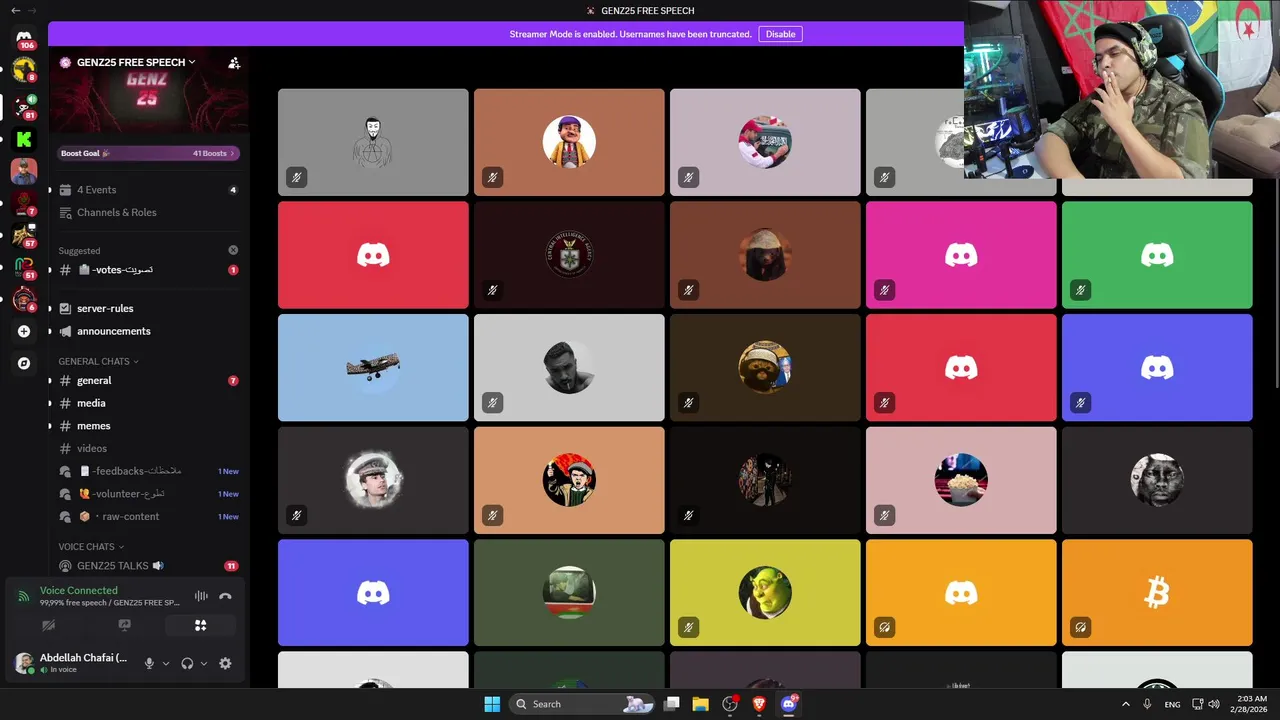Disable Streamer Mode
Viewport: 1280px width, 720px height.
coord(780,34)
